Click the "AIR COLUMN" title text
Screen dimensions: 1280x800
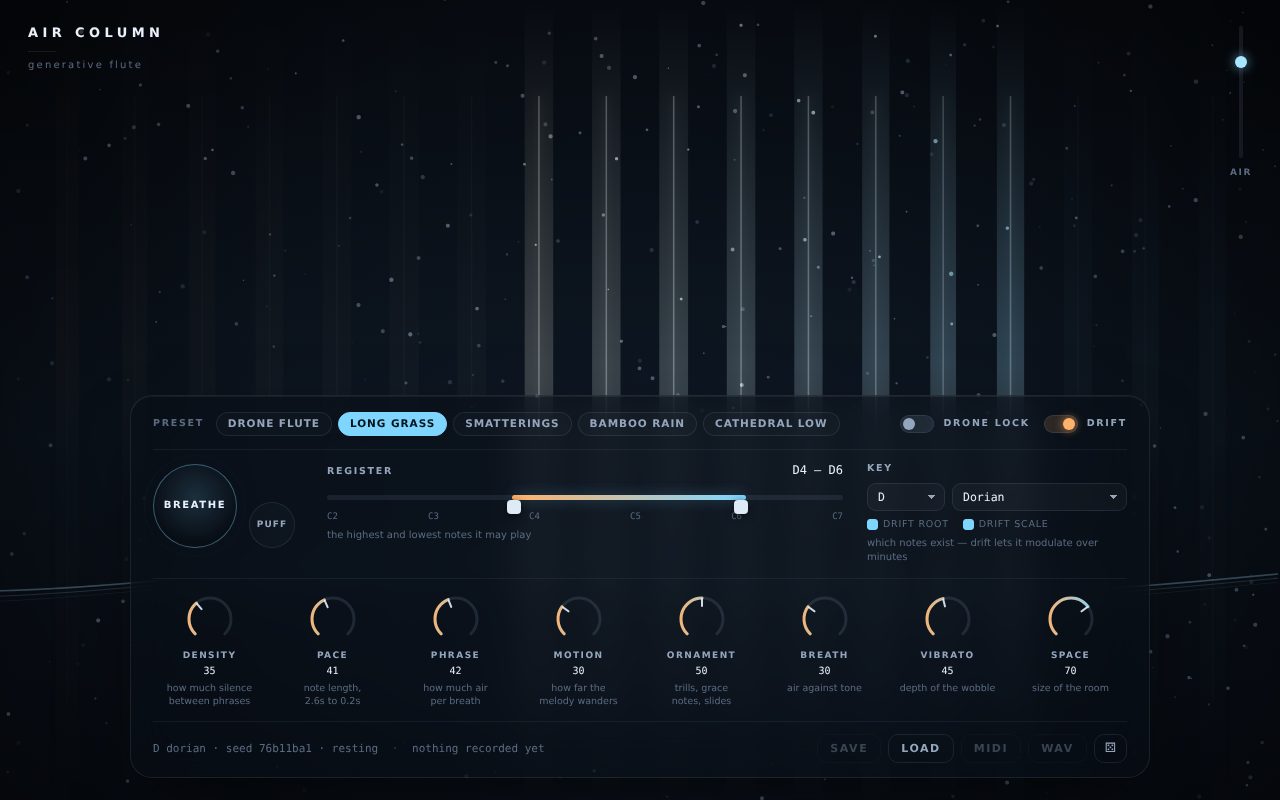[x=95, y=33]
